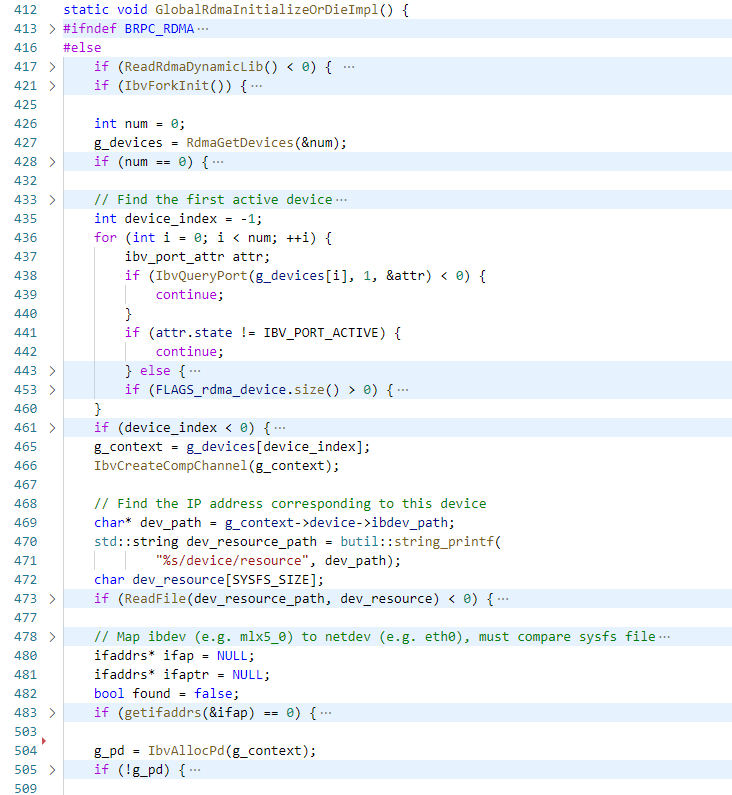Click ellipsis after IbvForkInit line

point(257,86)
